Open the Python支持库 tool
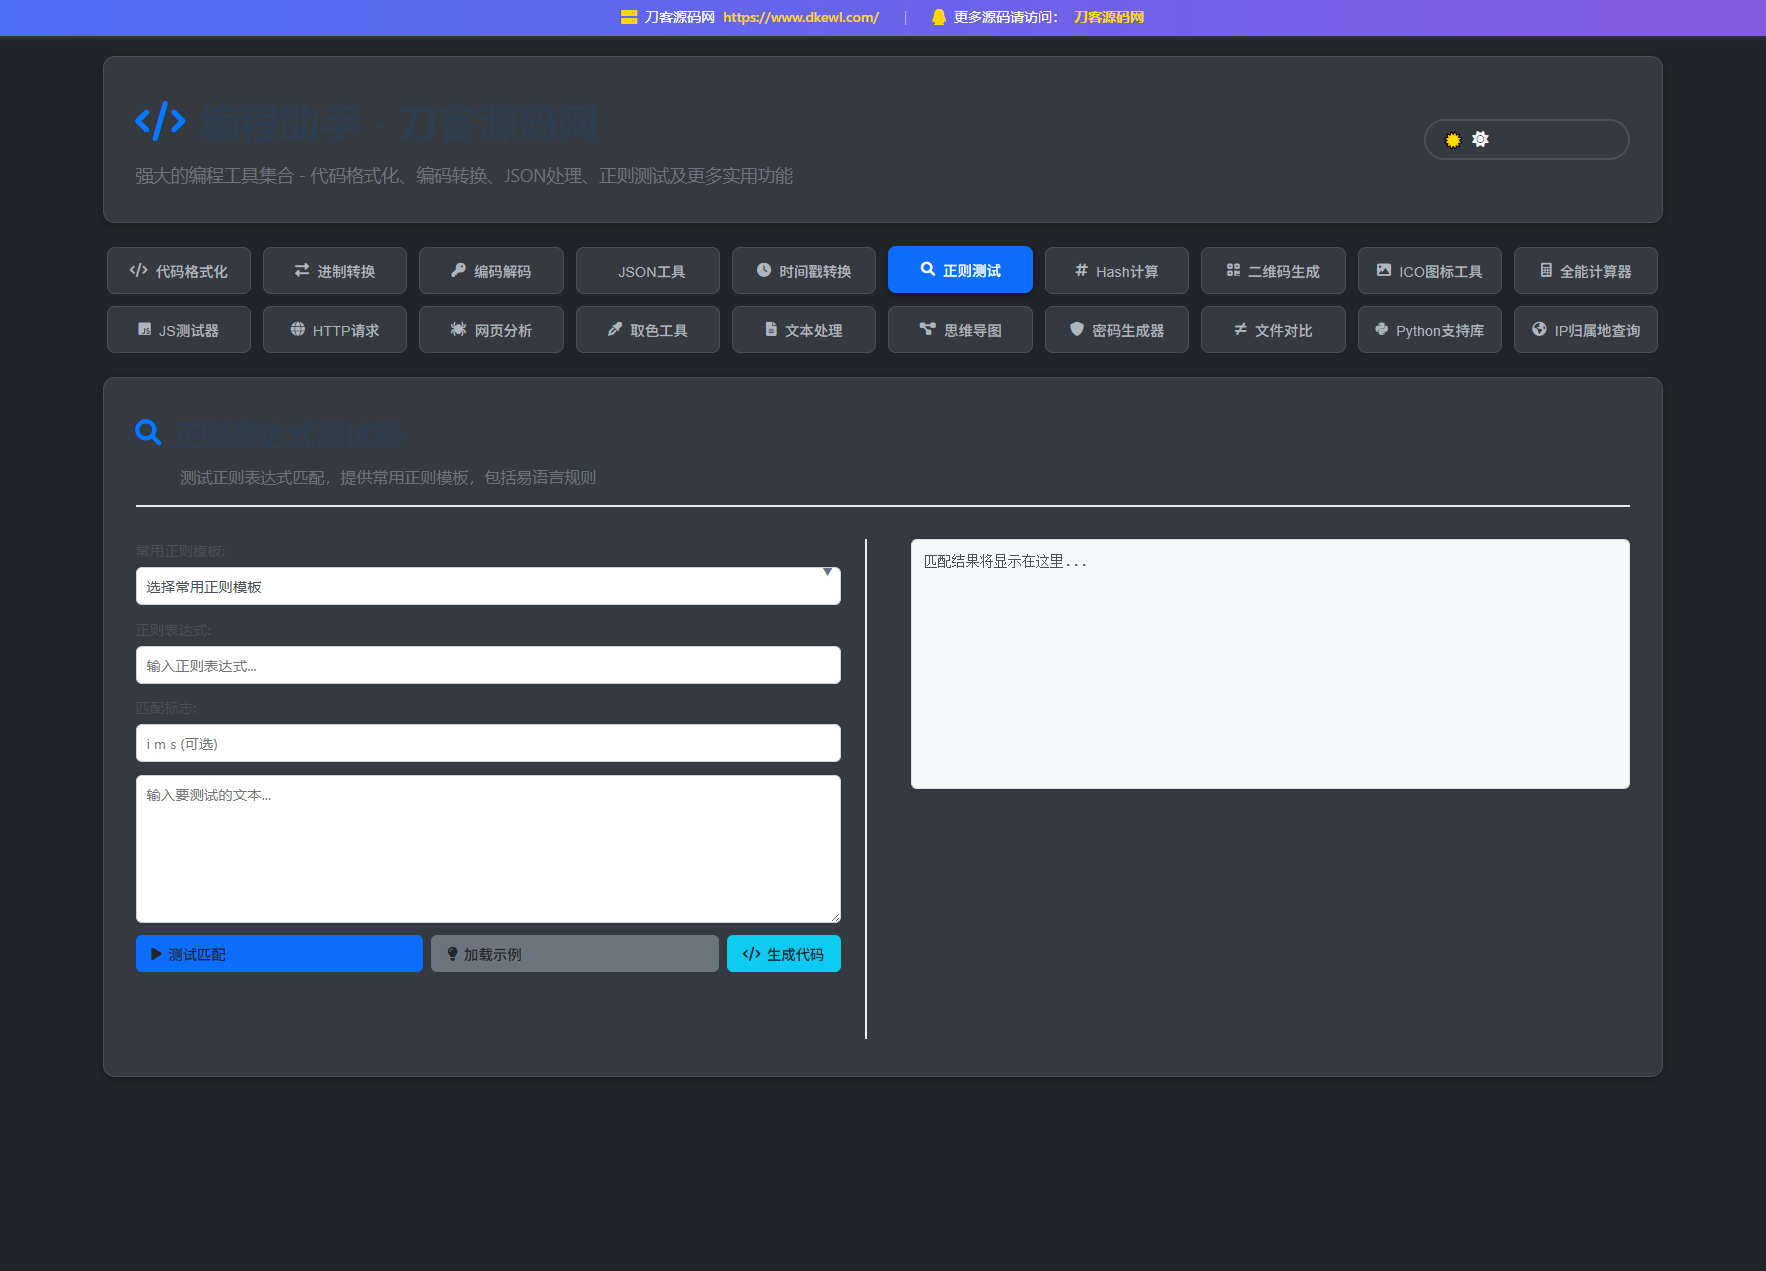1766x1271 pixels. [x=1429, y=329]
